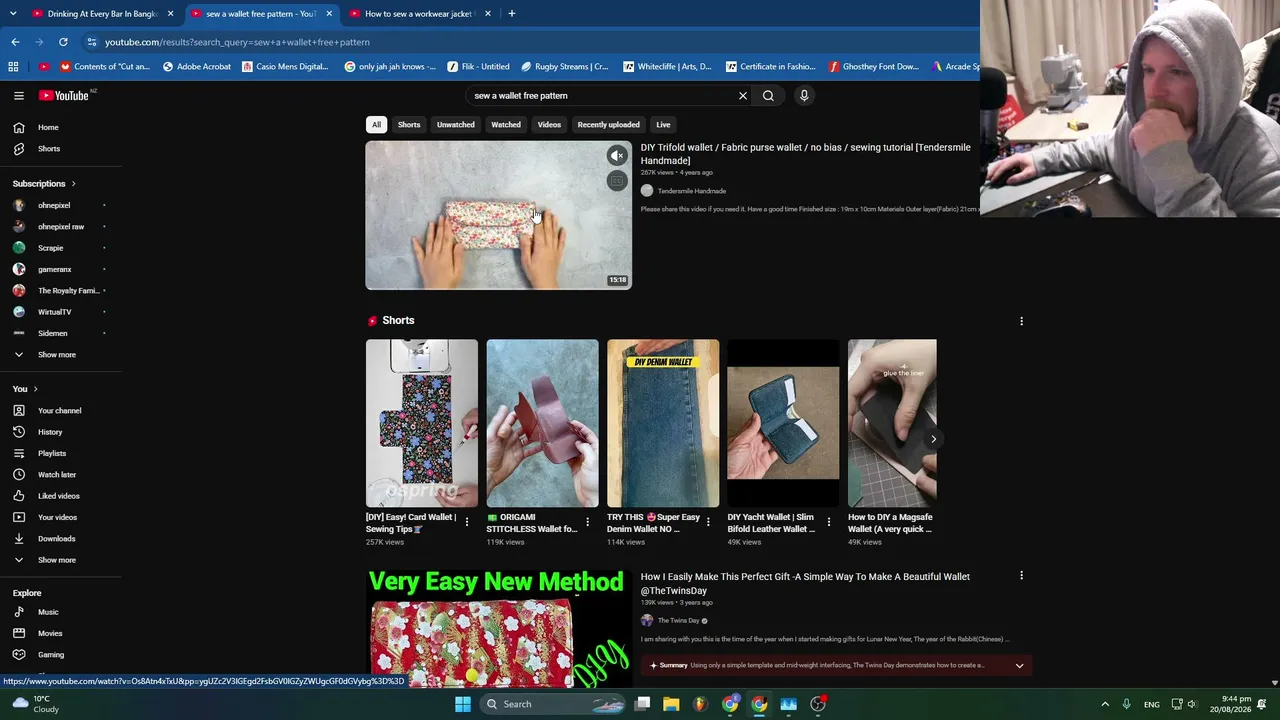Select the Videos filter chip
Image resolution: width=1280 pixels, height=720 pixels.
coord(549,125)
